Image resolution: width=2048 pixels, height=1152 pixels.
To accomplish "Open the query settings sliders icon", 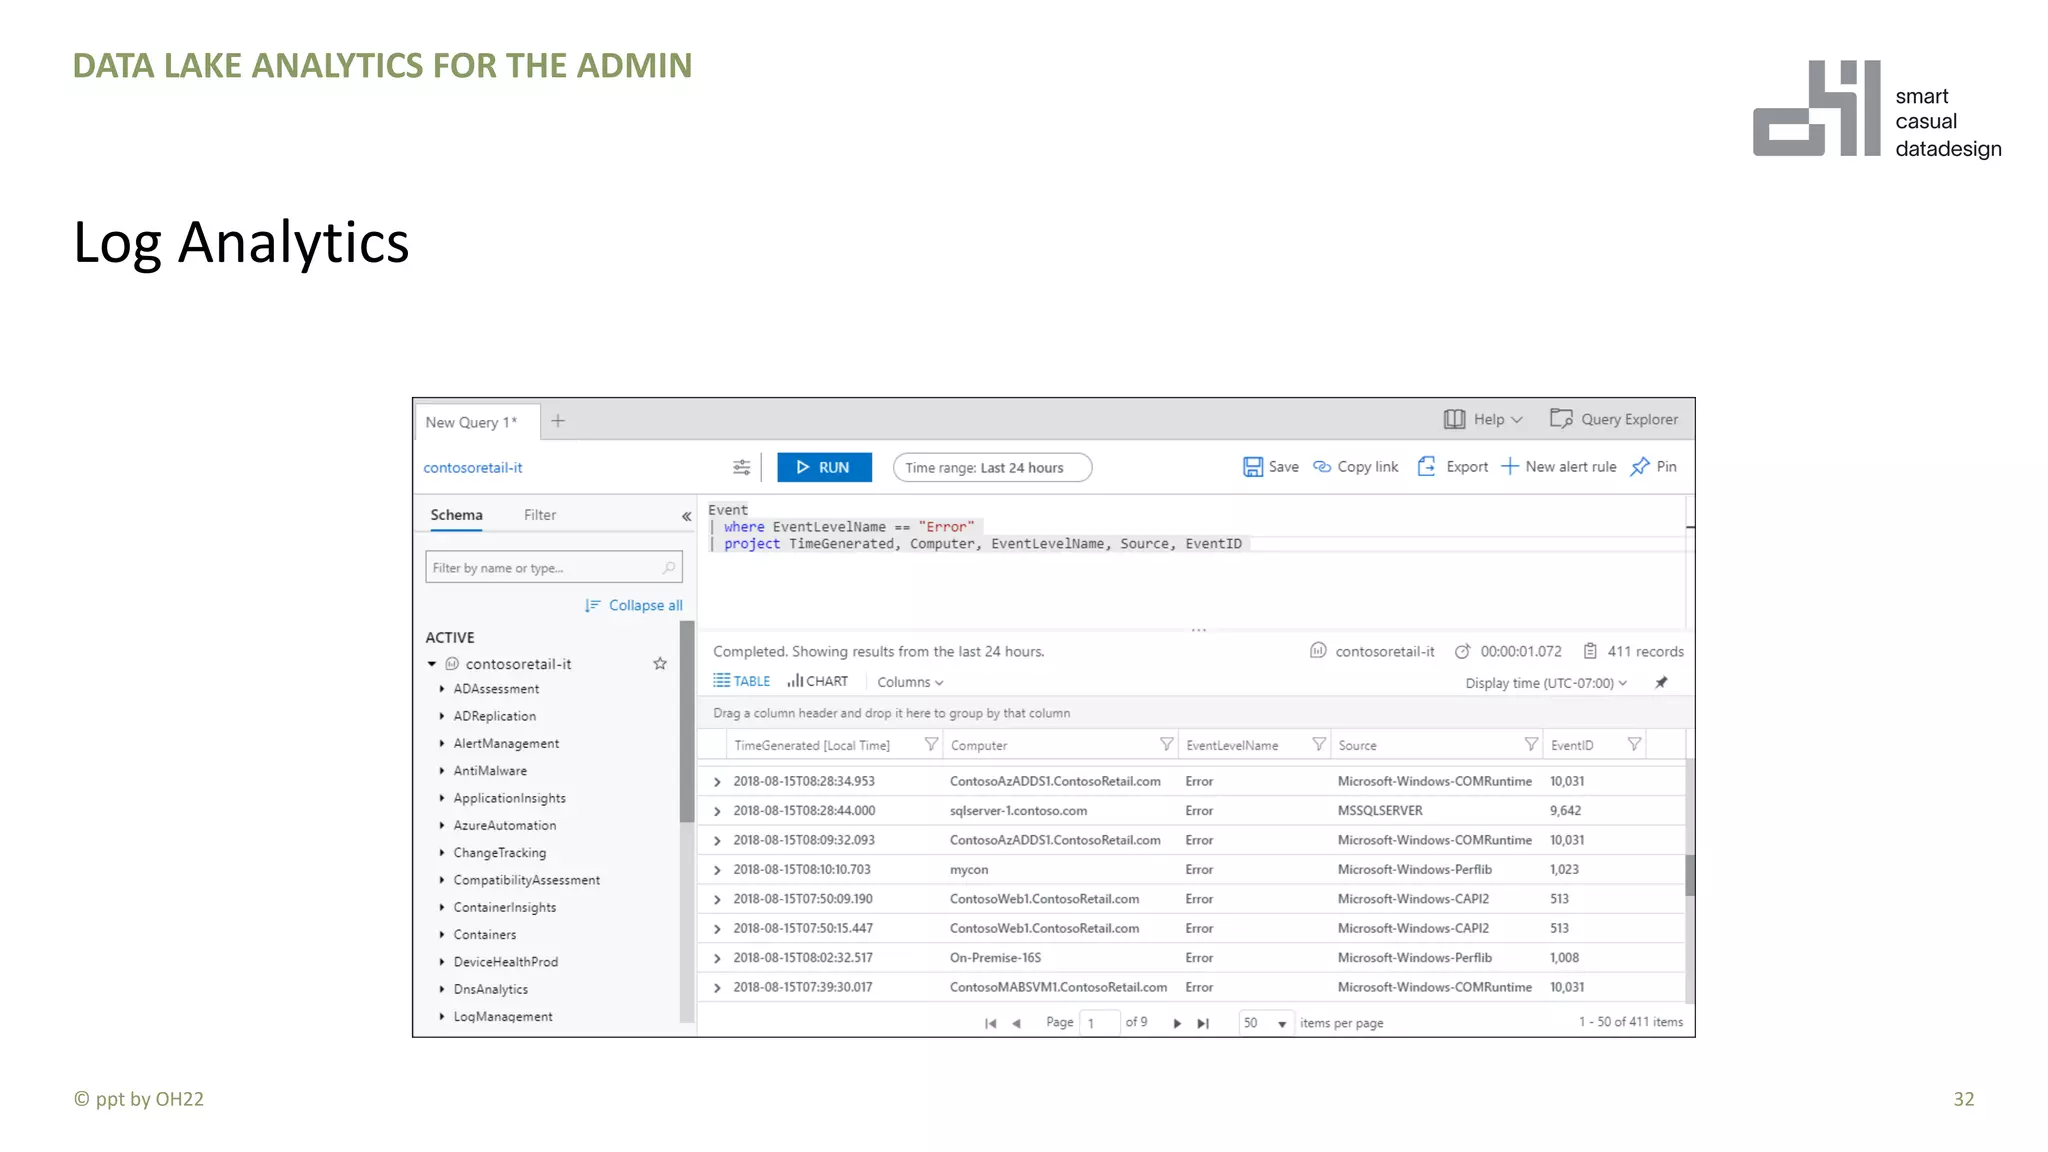I will click(741, 467).
